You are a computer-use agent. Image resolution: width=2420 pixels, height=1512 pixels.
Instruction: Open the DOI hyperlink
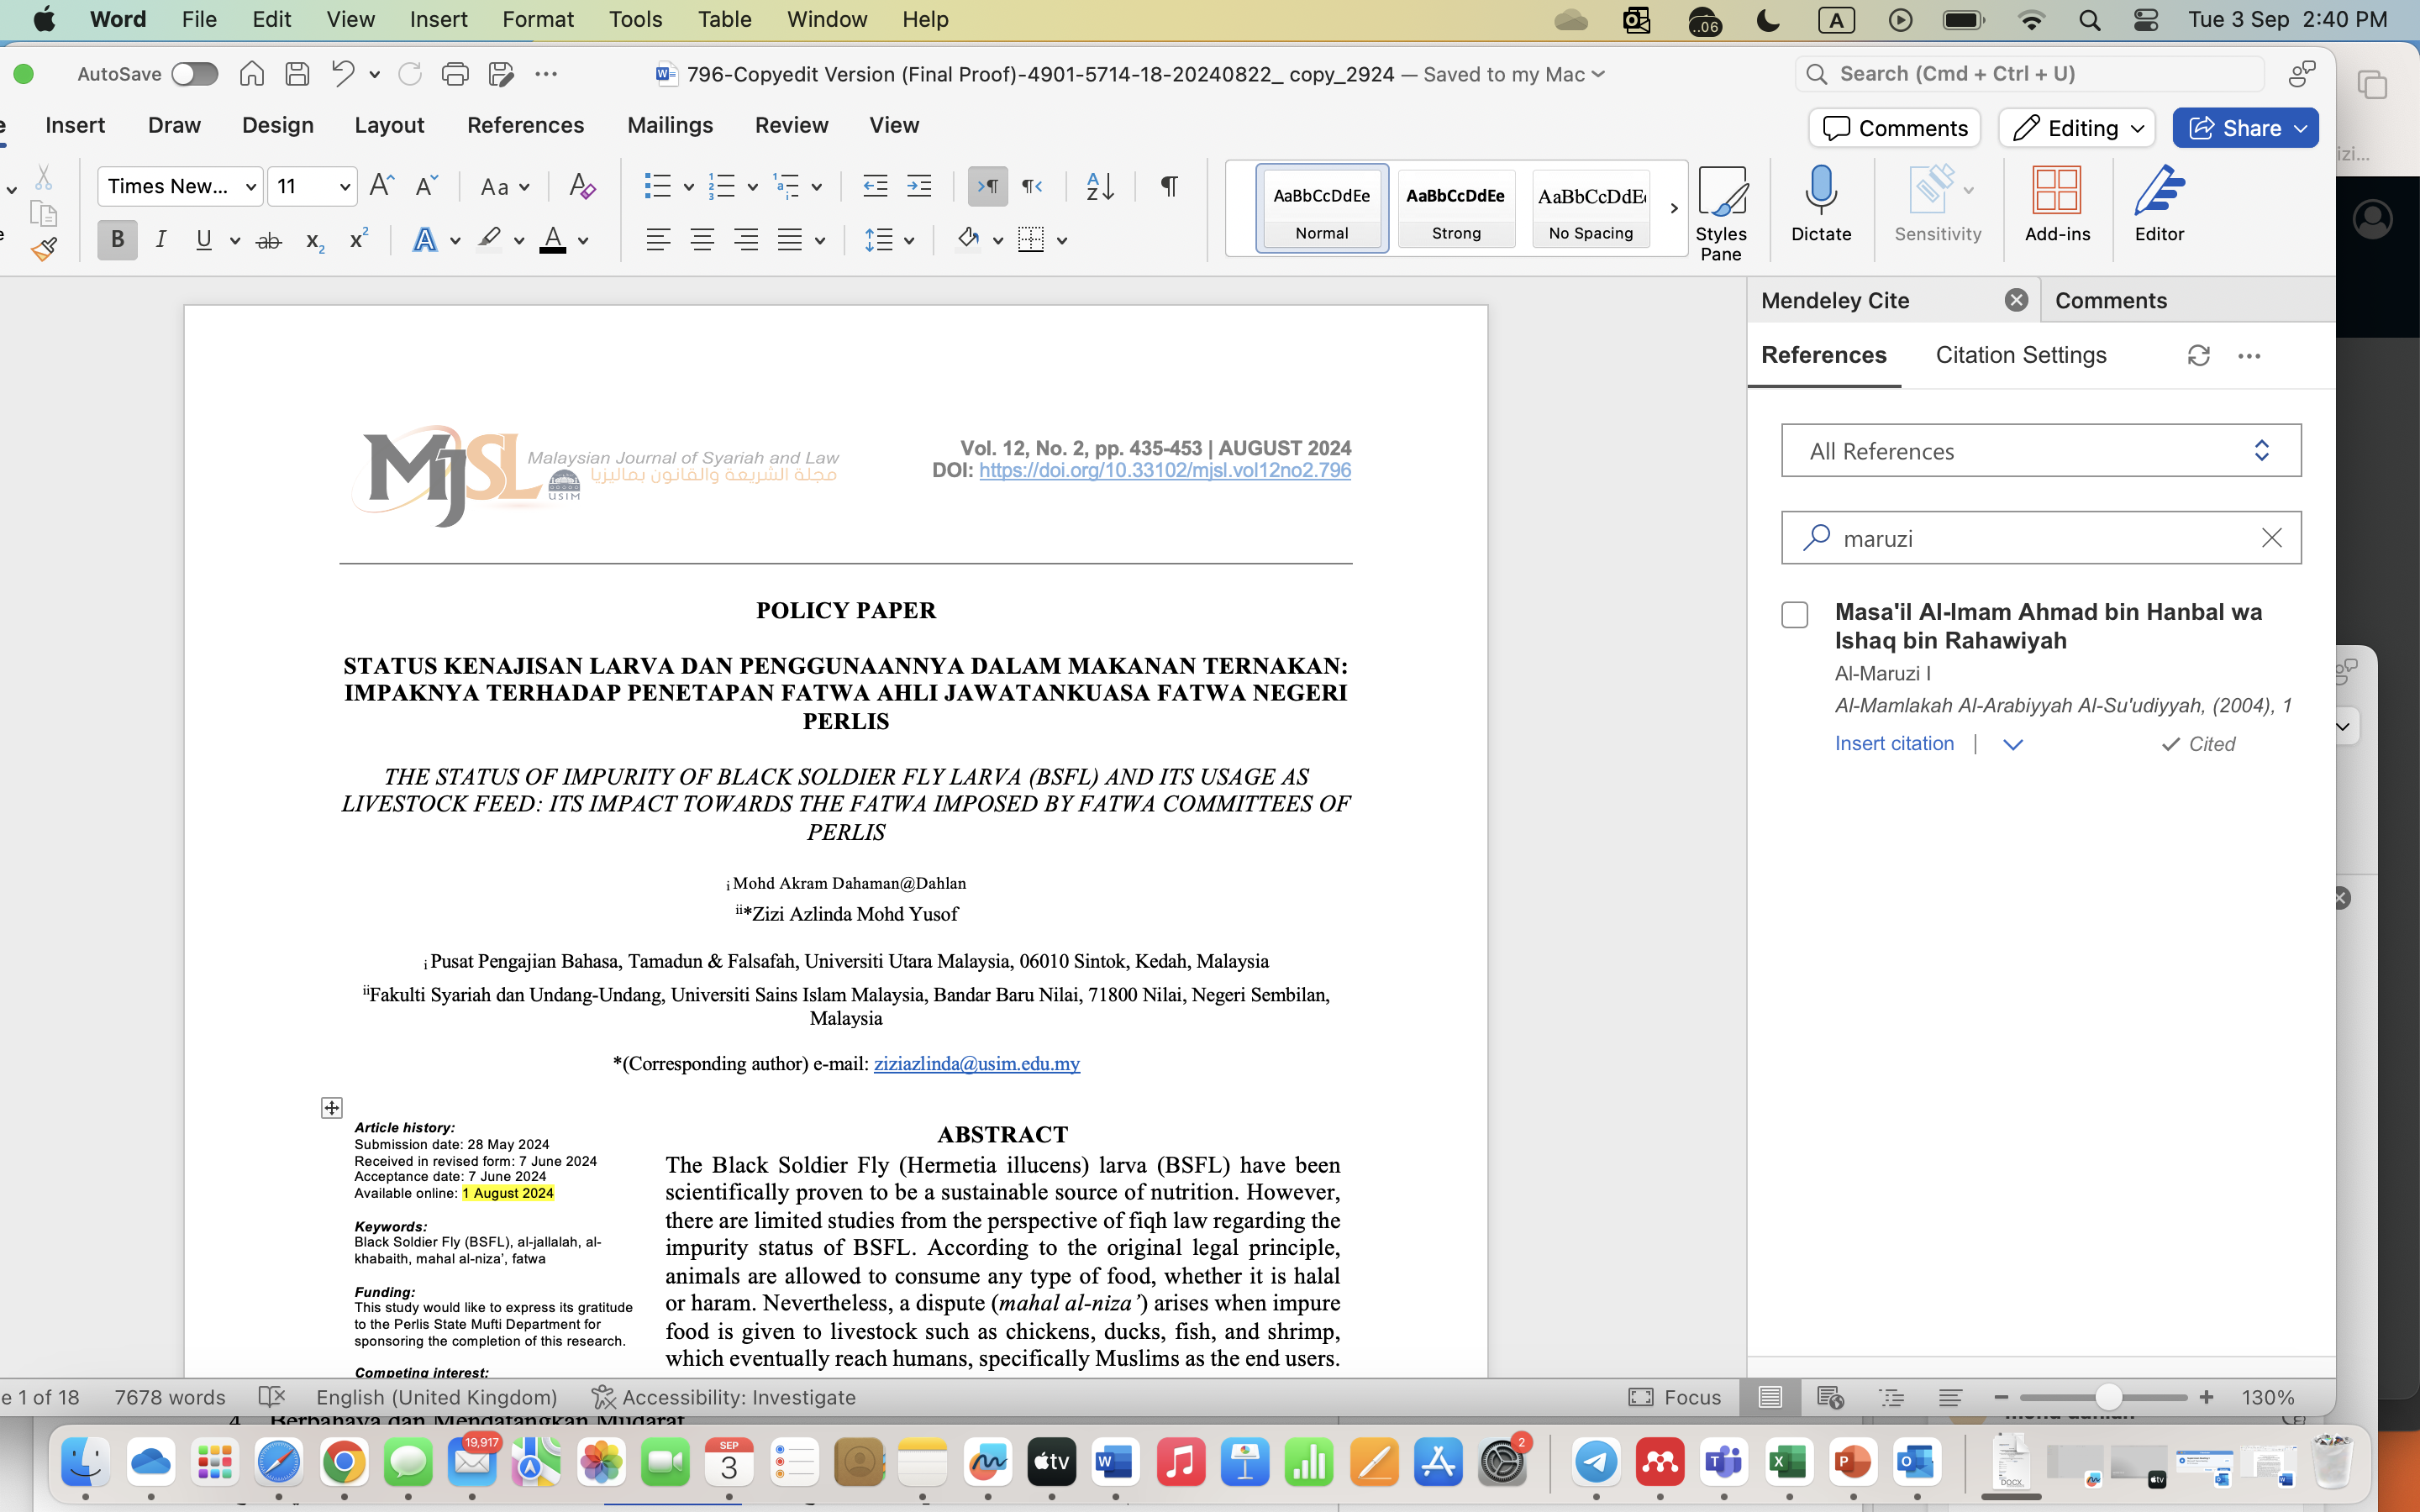pyautogui.click(x=1165, y=470)
